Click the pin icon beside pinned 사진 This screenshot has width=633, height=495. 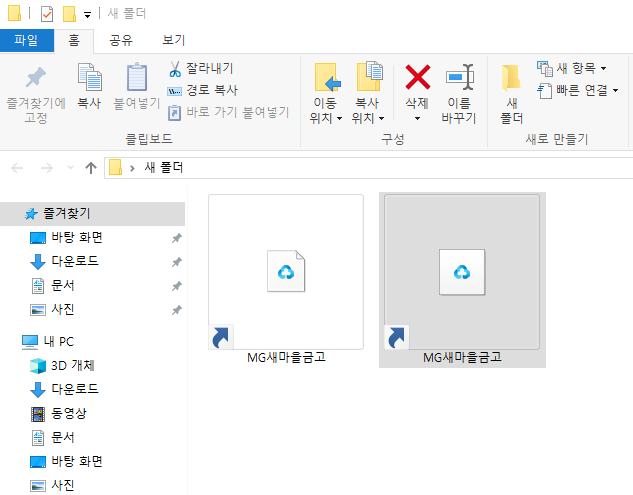[176, 310]
